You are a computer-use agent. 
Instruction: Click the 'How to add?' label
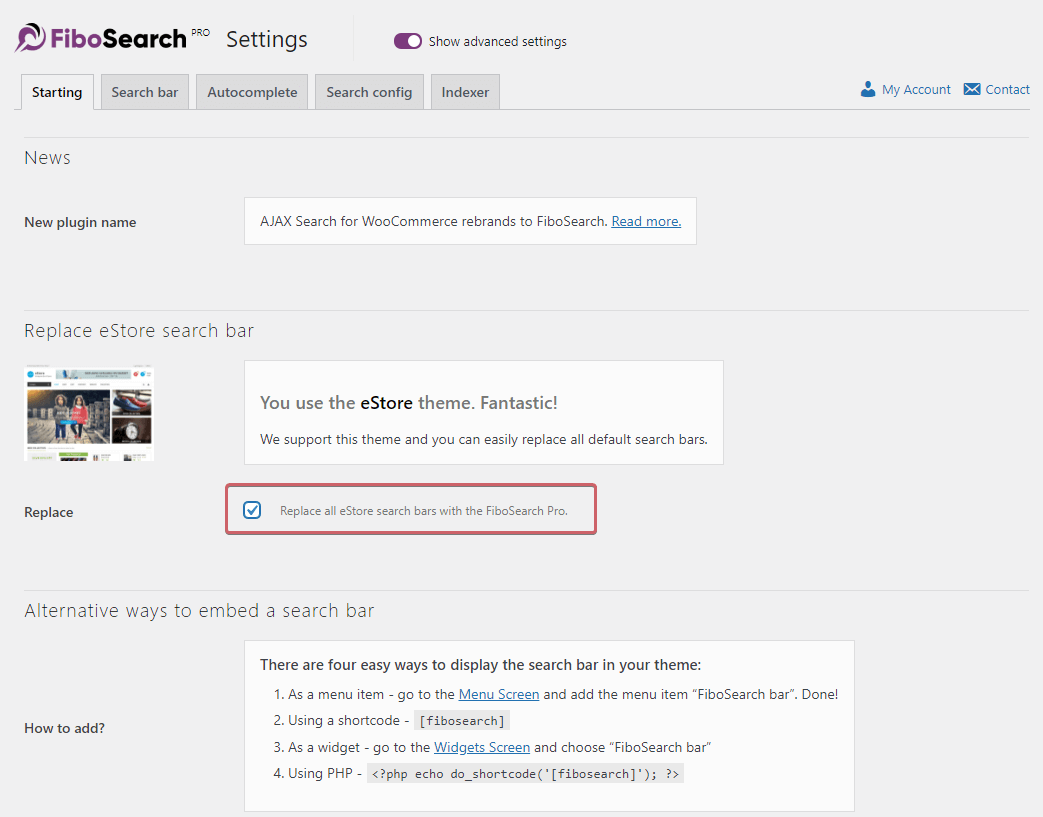(x=65, y=728)
